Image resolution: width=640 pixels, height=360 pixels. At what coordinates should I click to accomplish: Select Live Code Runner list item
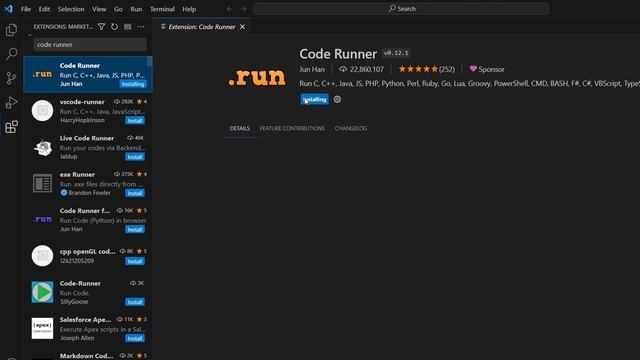pos(88,147)
